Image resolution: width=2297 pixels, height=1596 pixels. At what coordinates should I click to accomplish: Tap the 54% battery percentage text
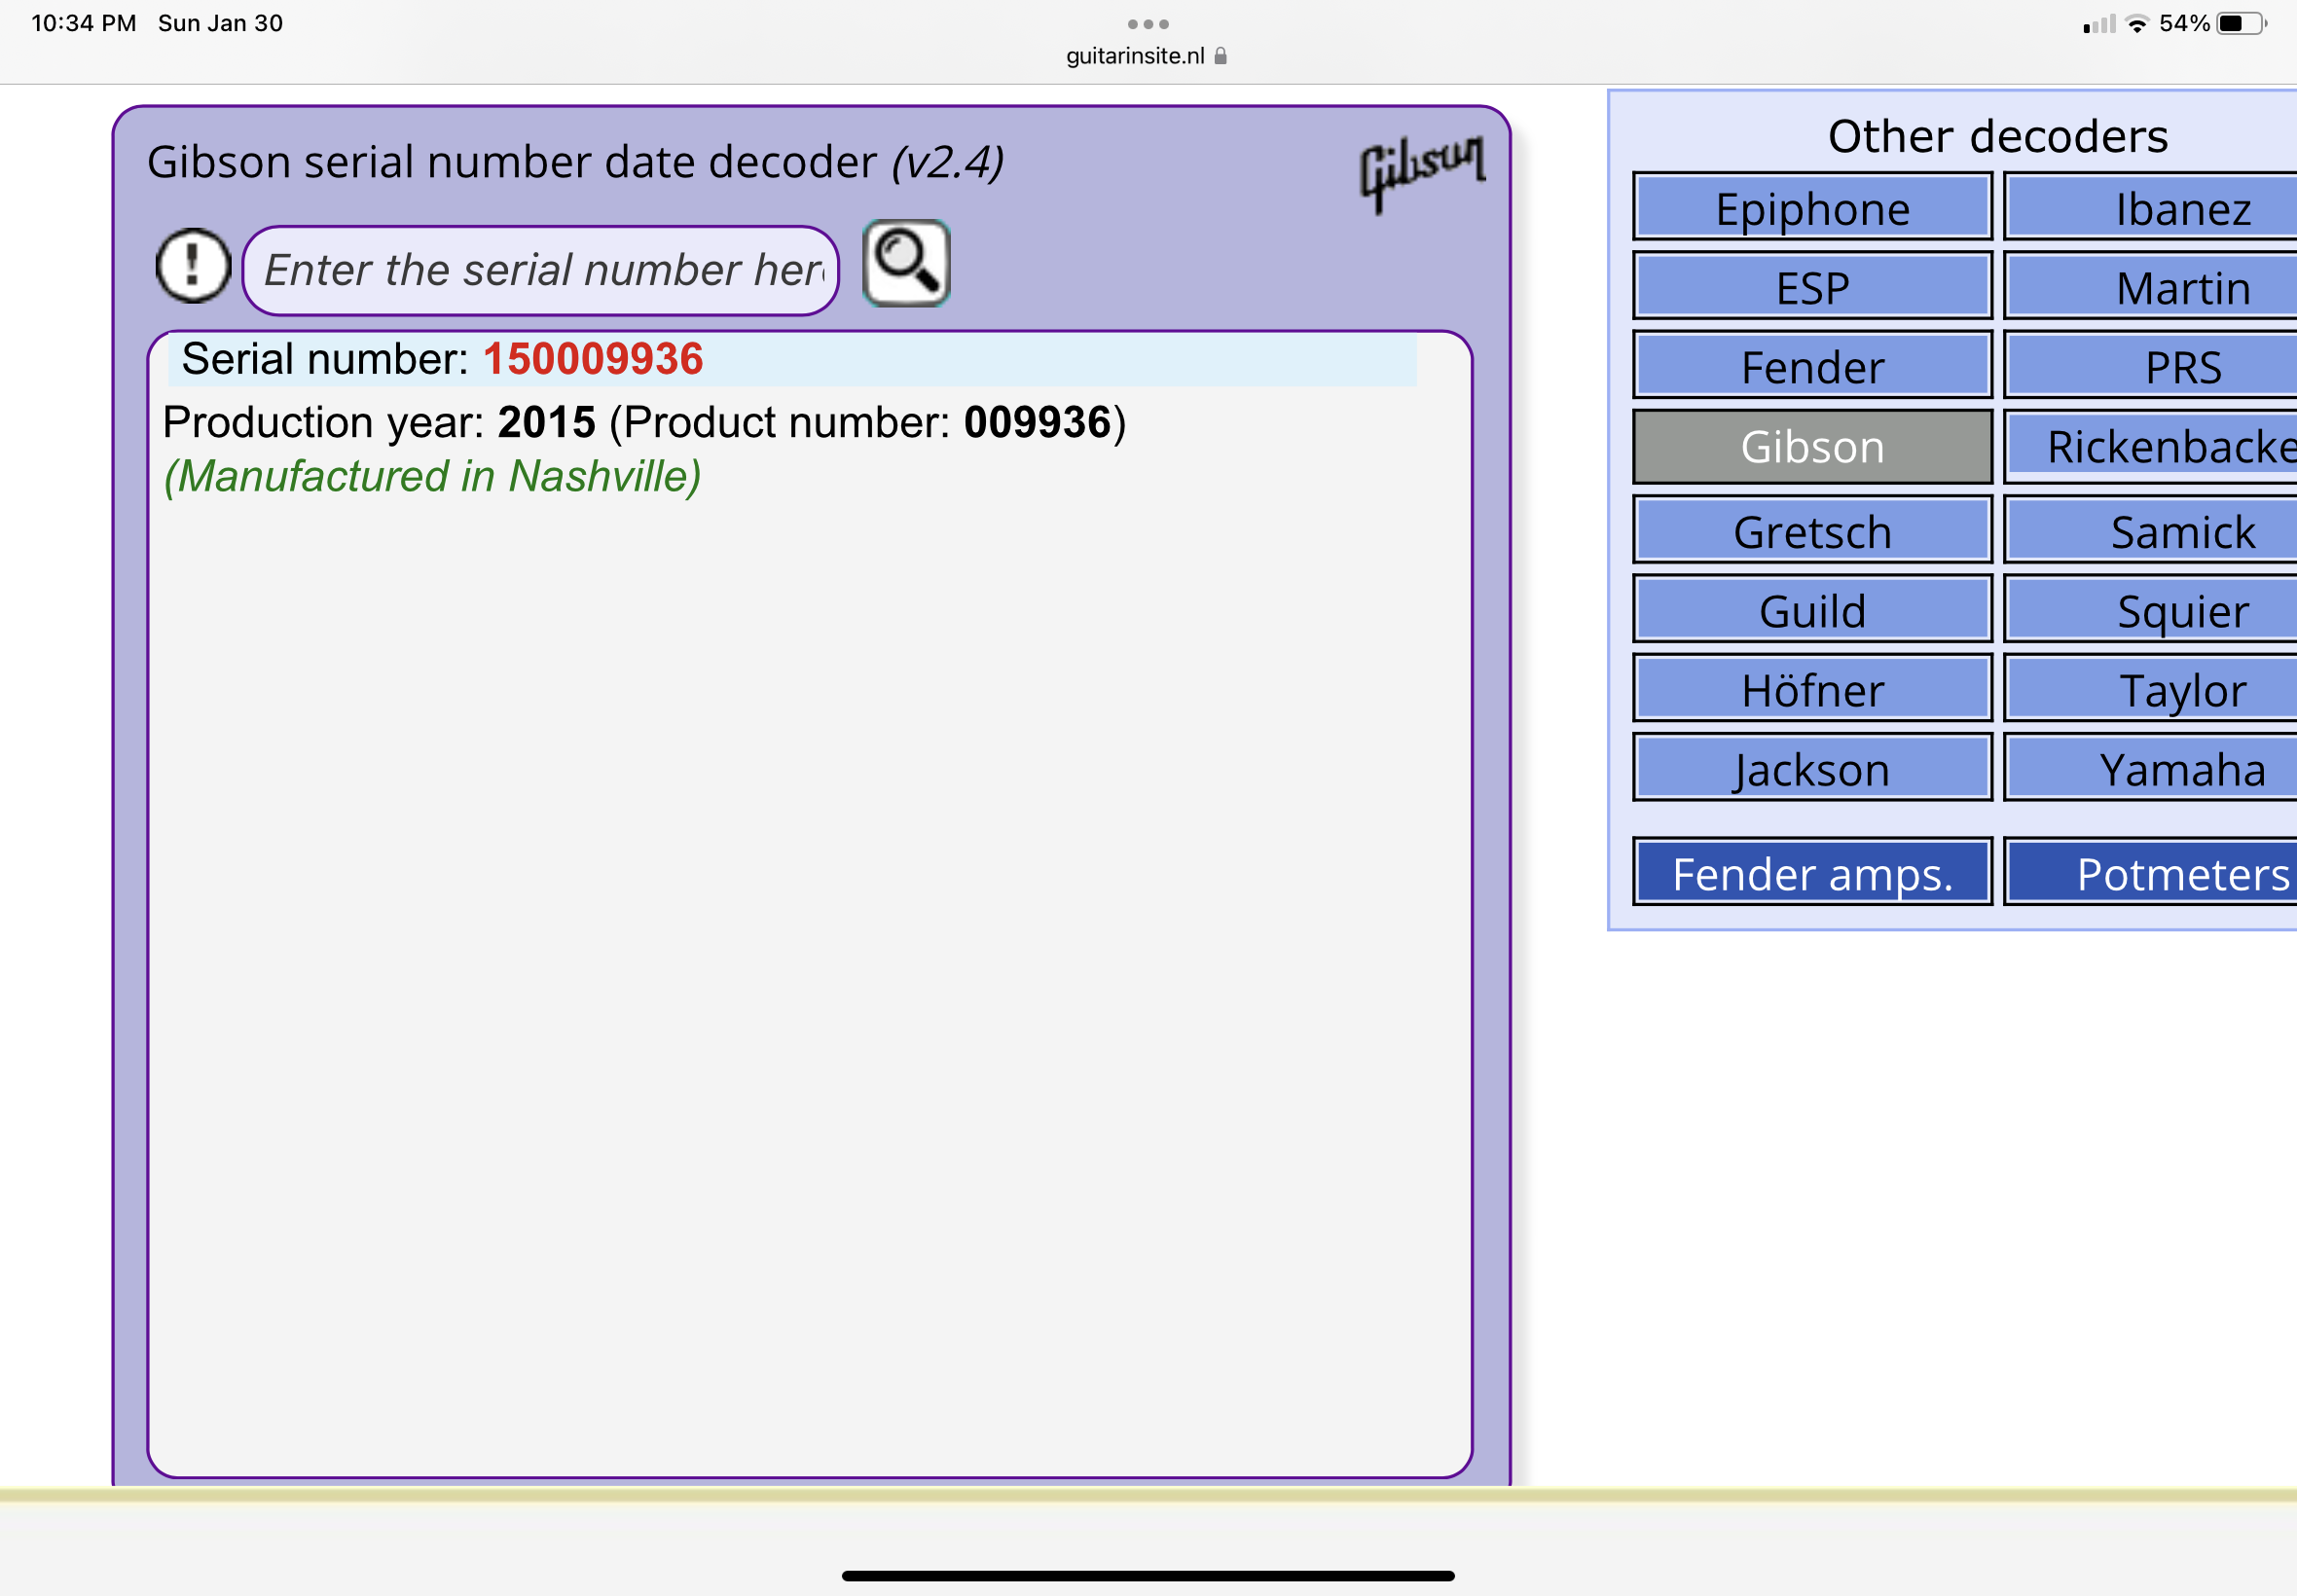click(2184, 23)
